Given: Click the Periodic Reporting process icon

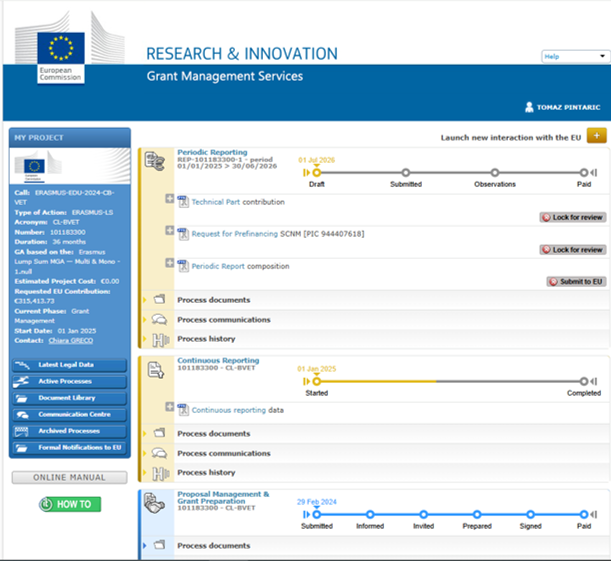Looking at the screenshot, I should click(x=155, y=161).
